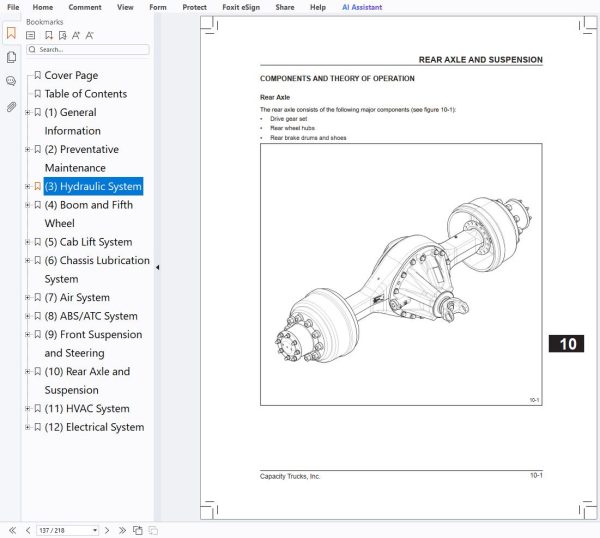Image resolution: width=600 pixels, height=538 pixels.
Task: Expand the (8) ABS/ATC System bookmark
Action: [28, 316]
